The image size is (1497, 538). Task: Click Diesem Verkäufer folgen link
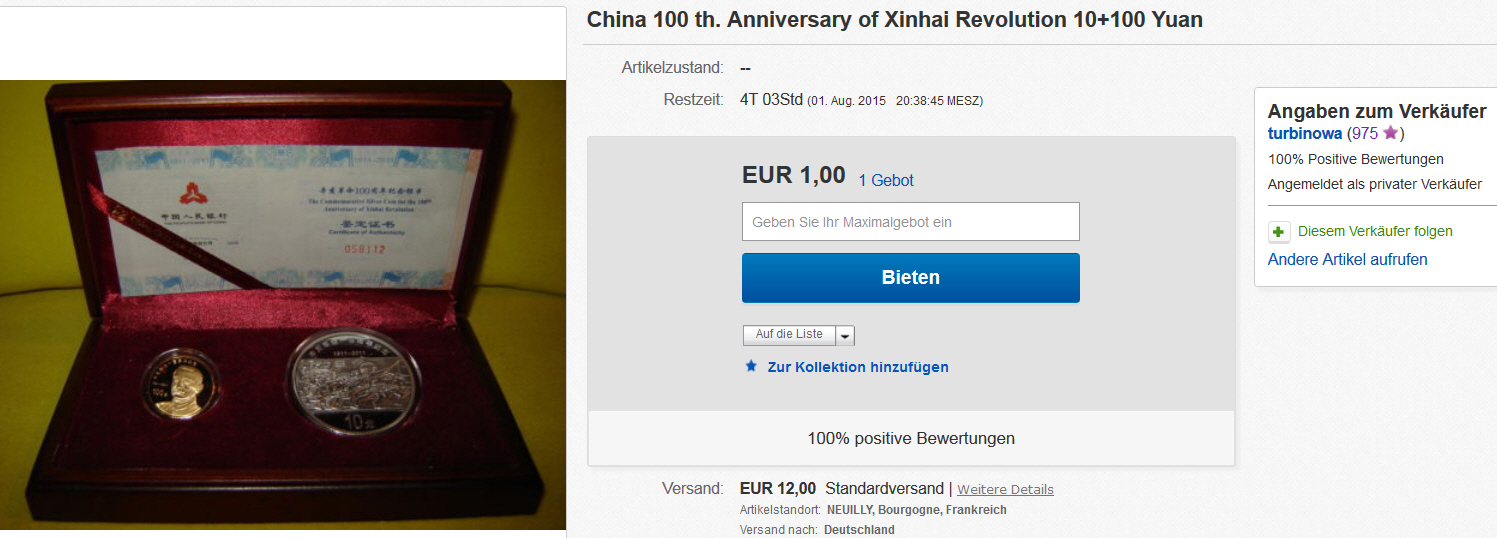(x=1375, y=231)
